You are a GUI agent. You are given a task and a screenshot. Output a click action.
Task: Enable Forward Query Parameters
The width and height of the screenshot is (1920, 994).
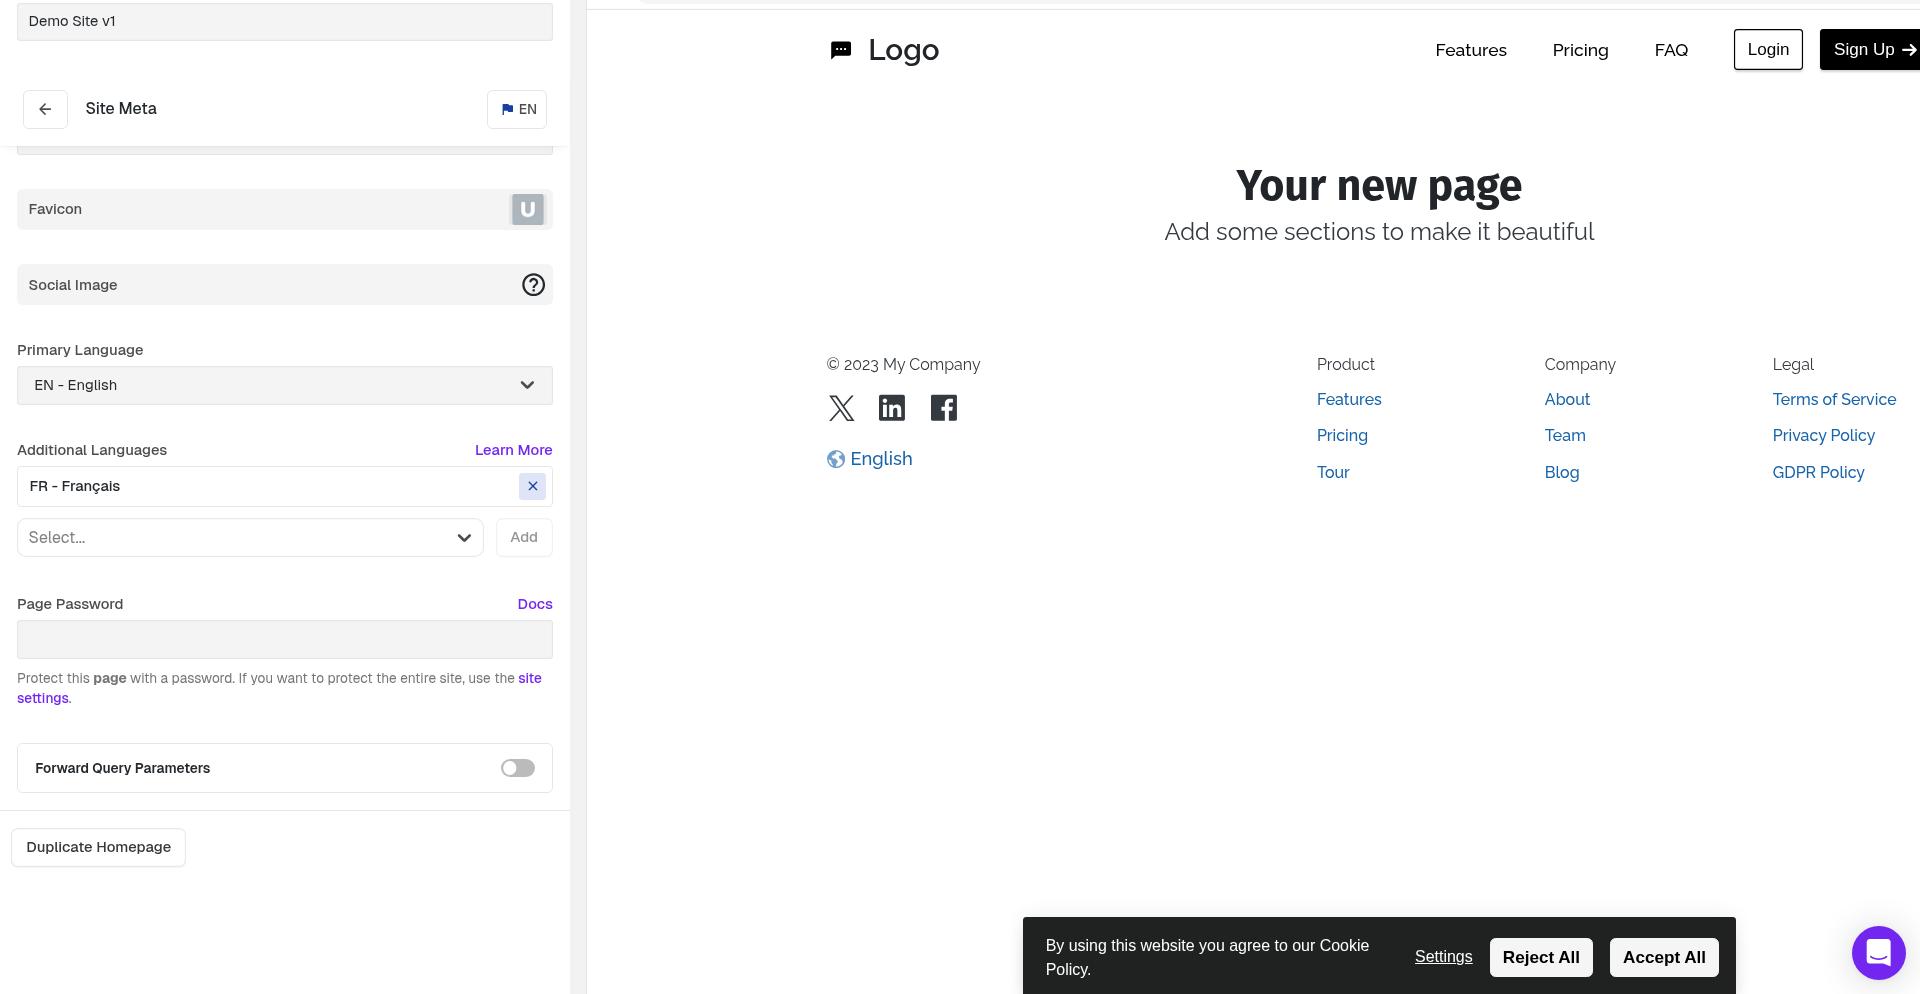click(x=517, y=768)
